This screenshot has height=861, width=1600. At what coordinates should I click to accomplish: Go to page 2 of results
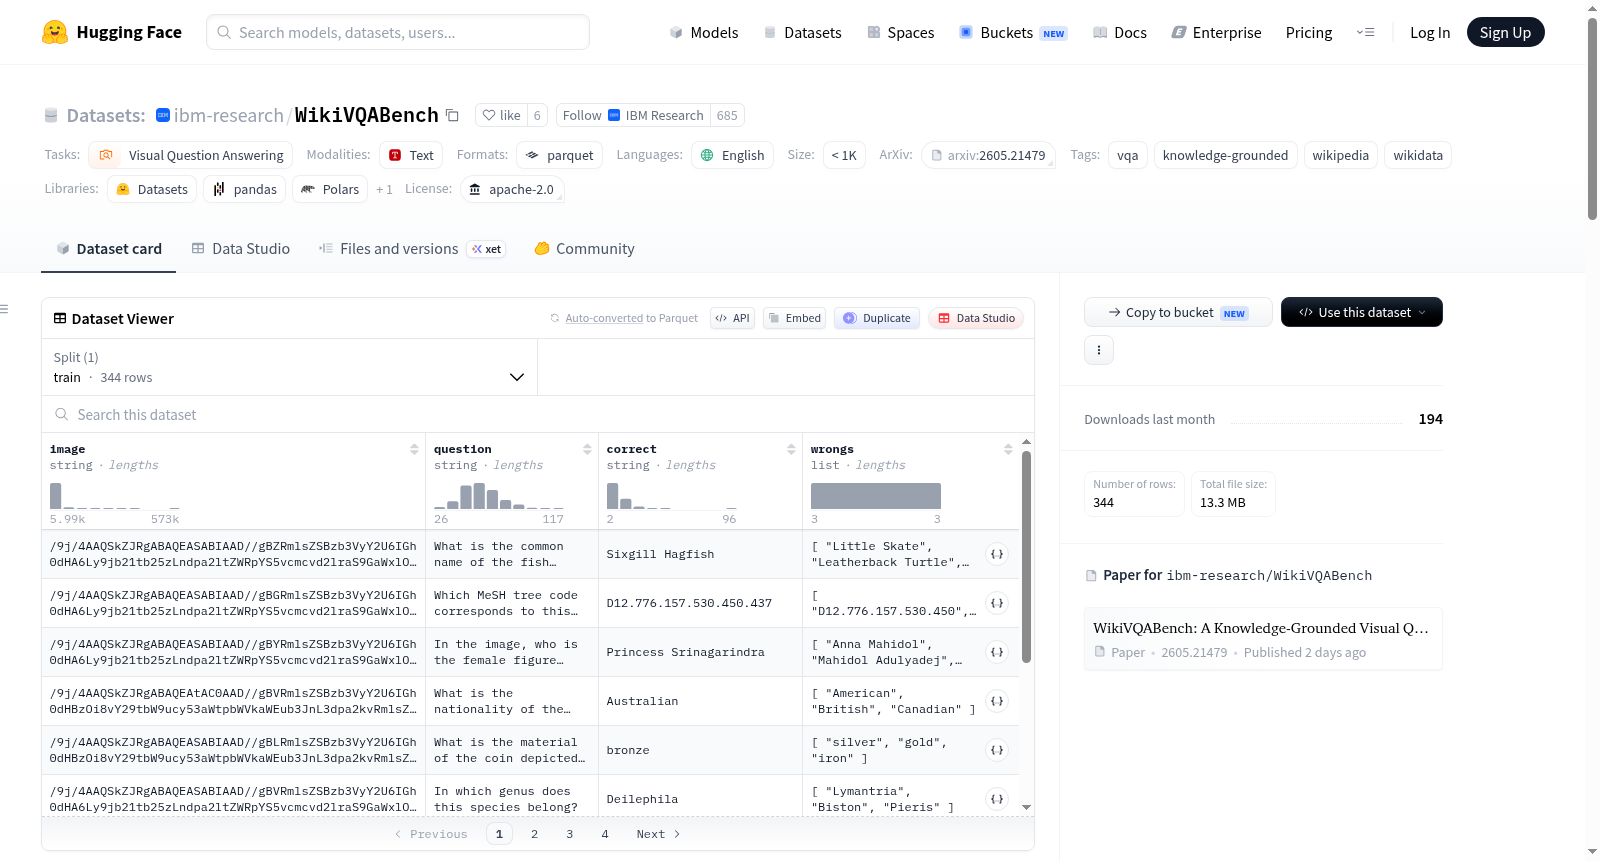(535, 834)
